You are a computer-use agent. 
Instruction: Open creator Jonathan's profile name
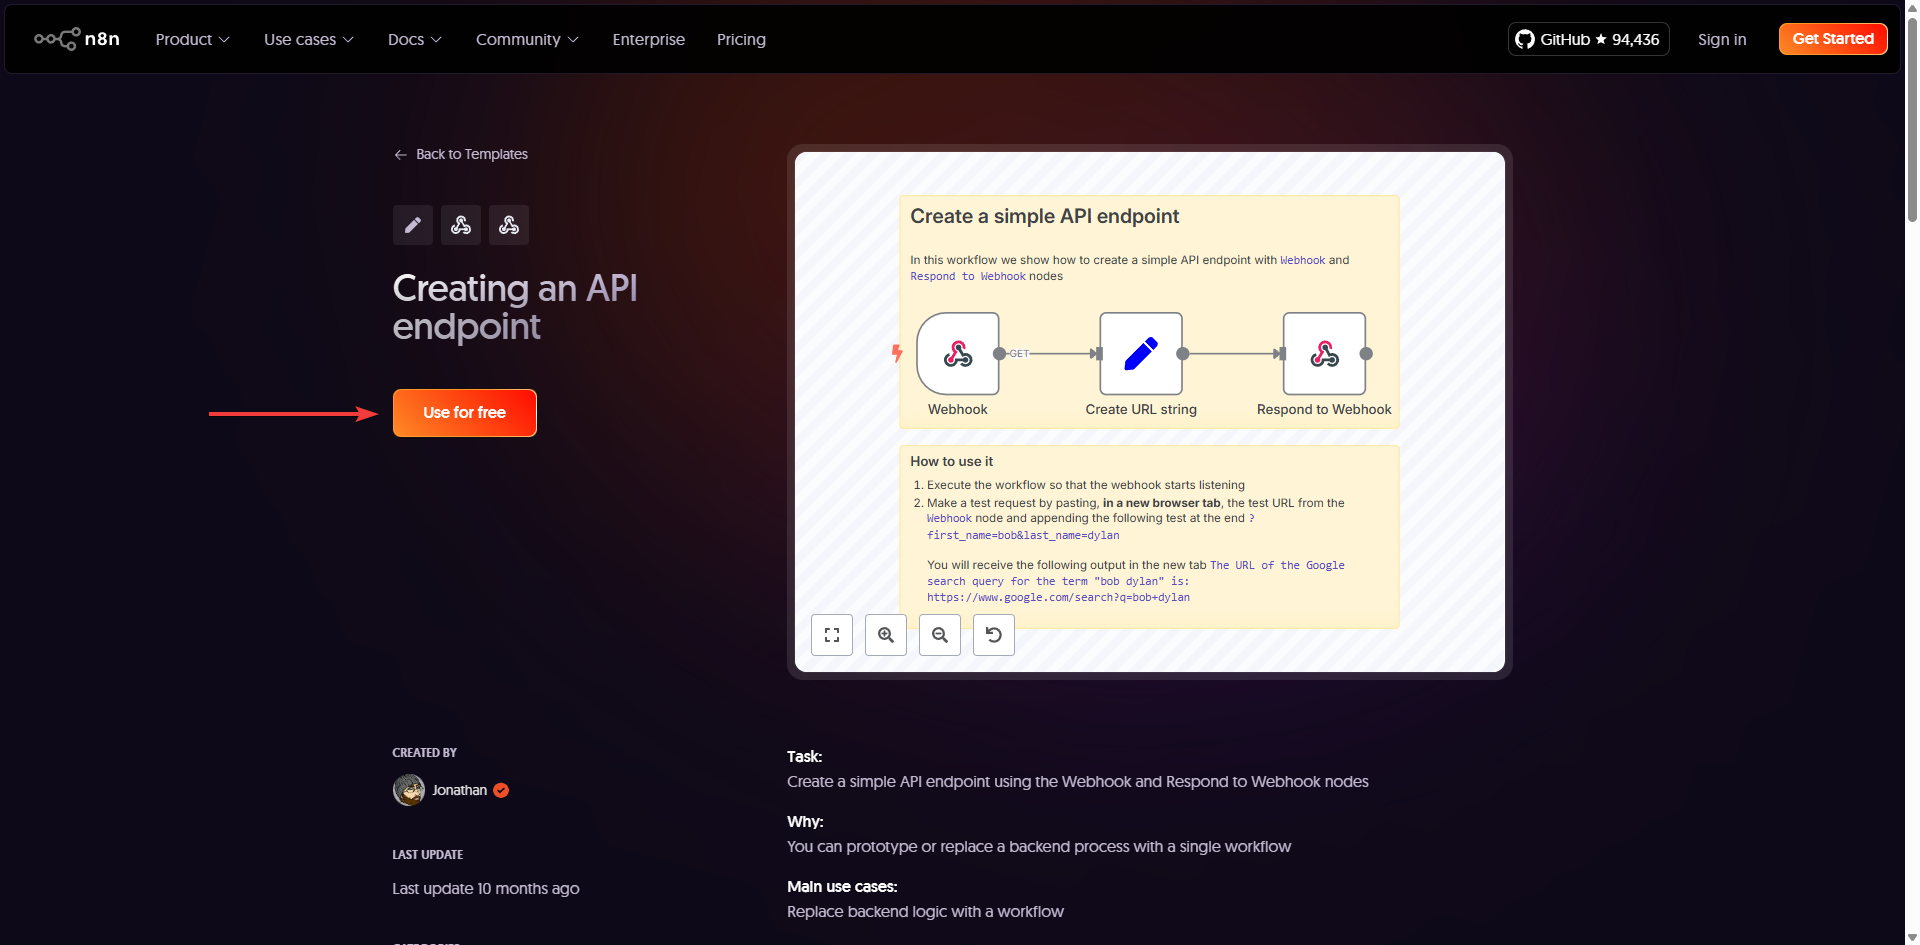pos(460,790)
